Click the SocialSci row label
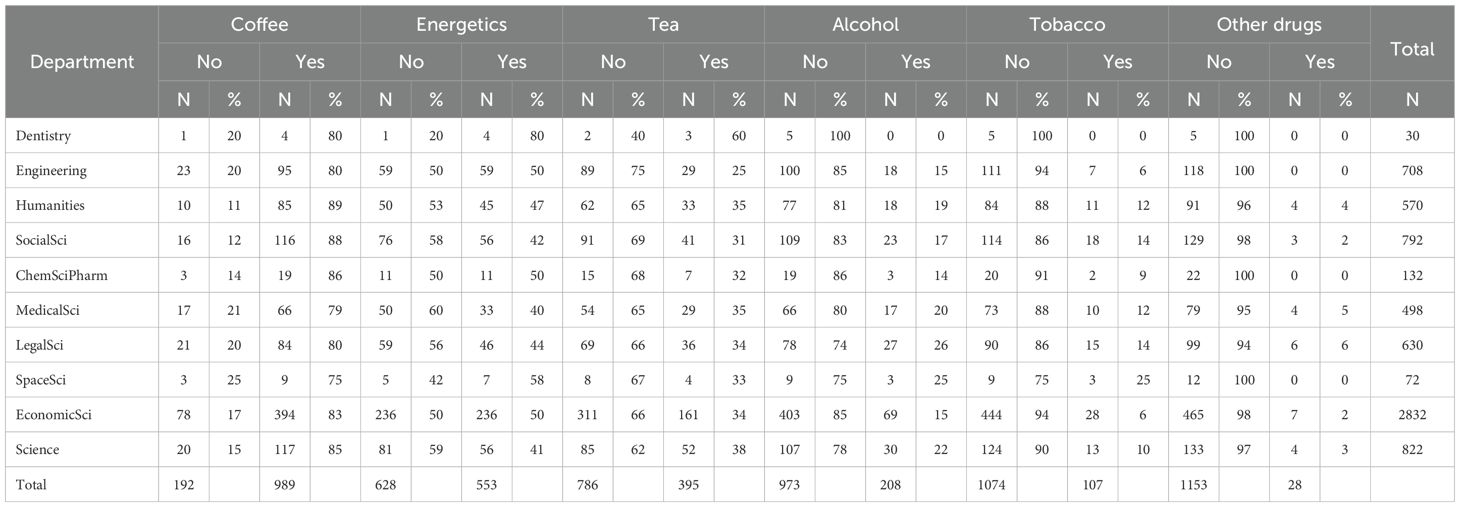Image resolution: width=1460 pixels, height=507 pixels. [x=40, y=240]
